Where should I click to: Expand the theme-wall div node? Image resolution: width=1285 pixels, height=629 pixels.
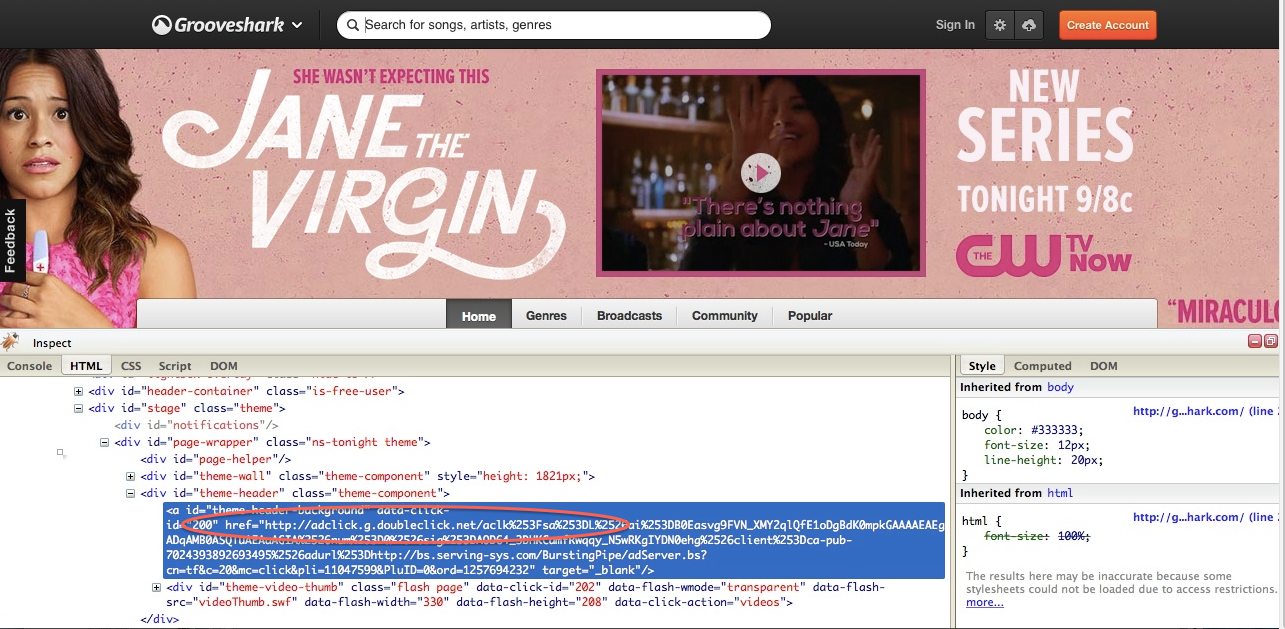(x=131, y=476)
